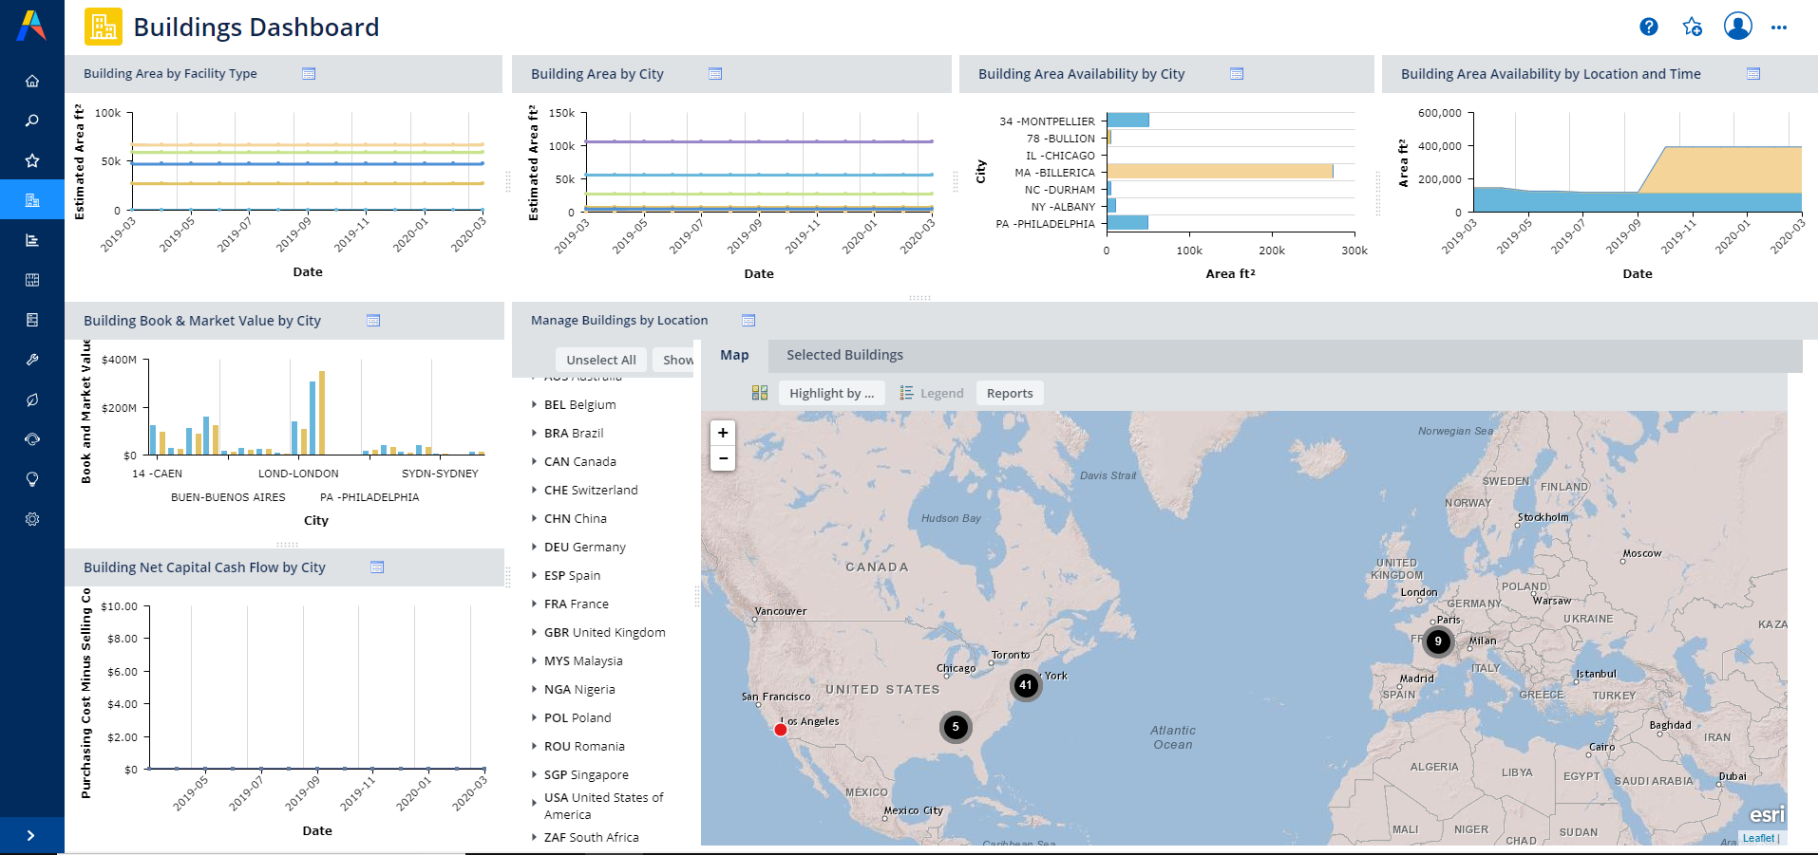Image resolution: width=1818 pixels, height=856 pixels.
Task: Click the add-to-favorites star icon in header
Action: [x=1692, y=27]
